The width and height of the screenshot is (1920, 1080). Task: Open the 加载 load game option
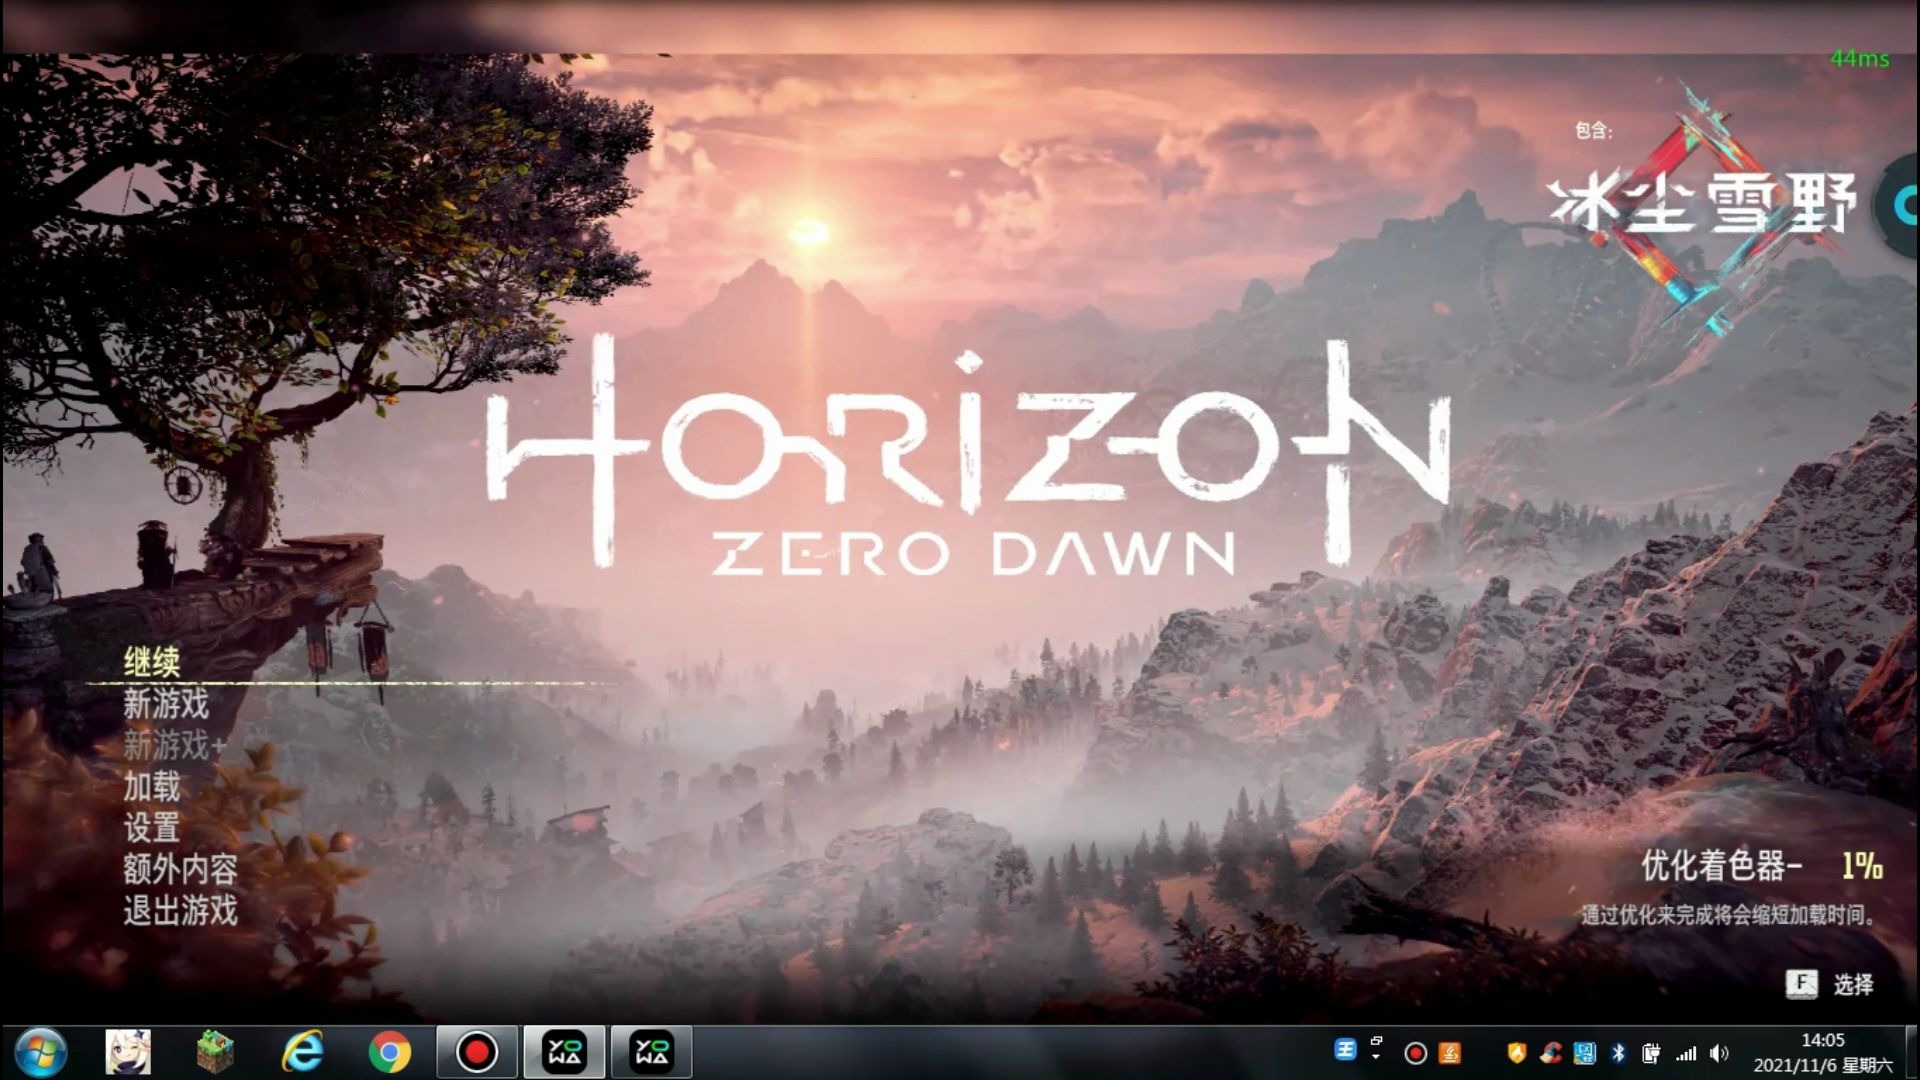click(x=152, y=787)
